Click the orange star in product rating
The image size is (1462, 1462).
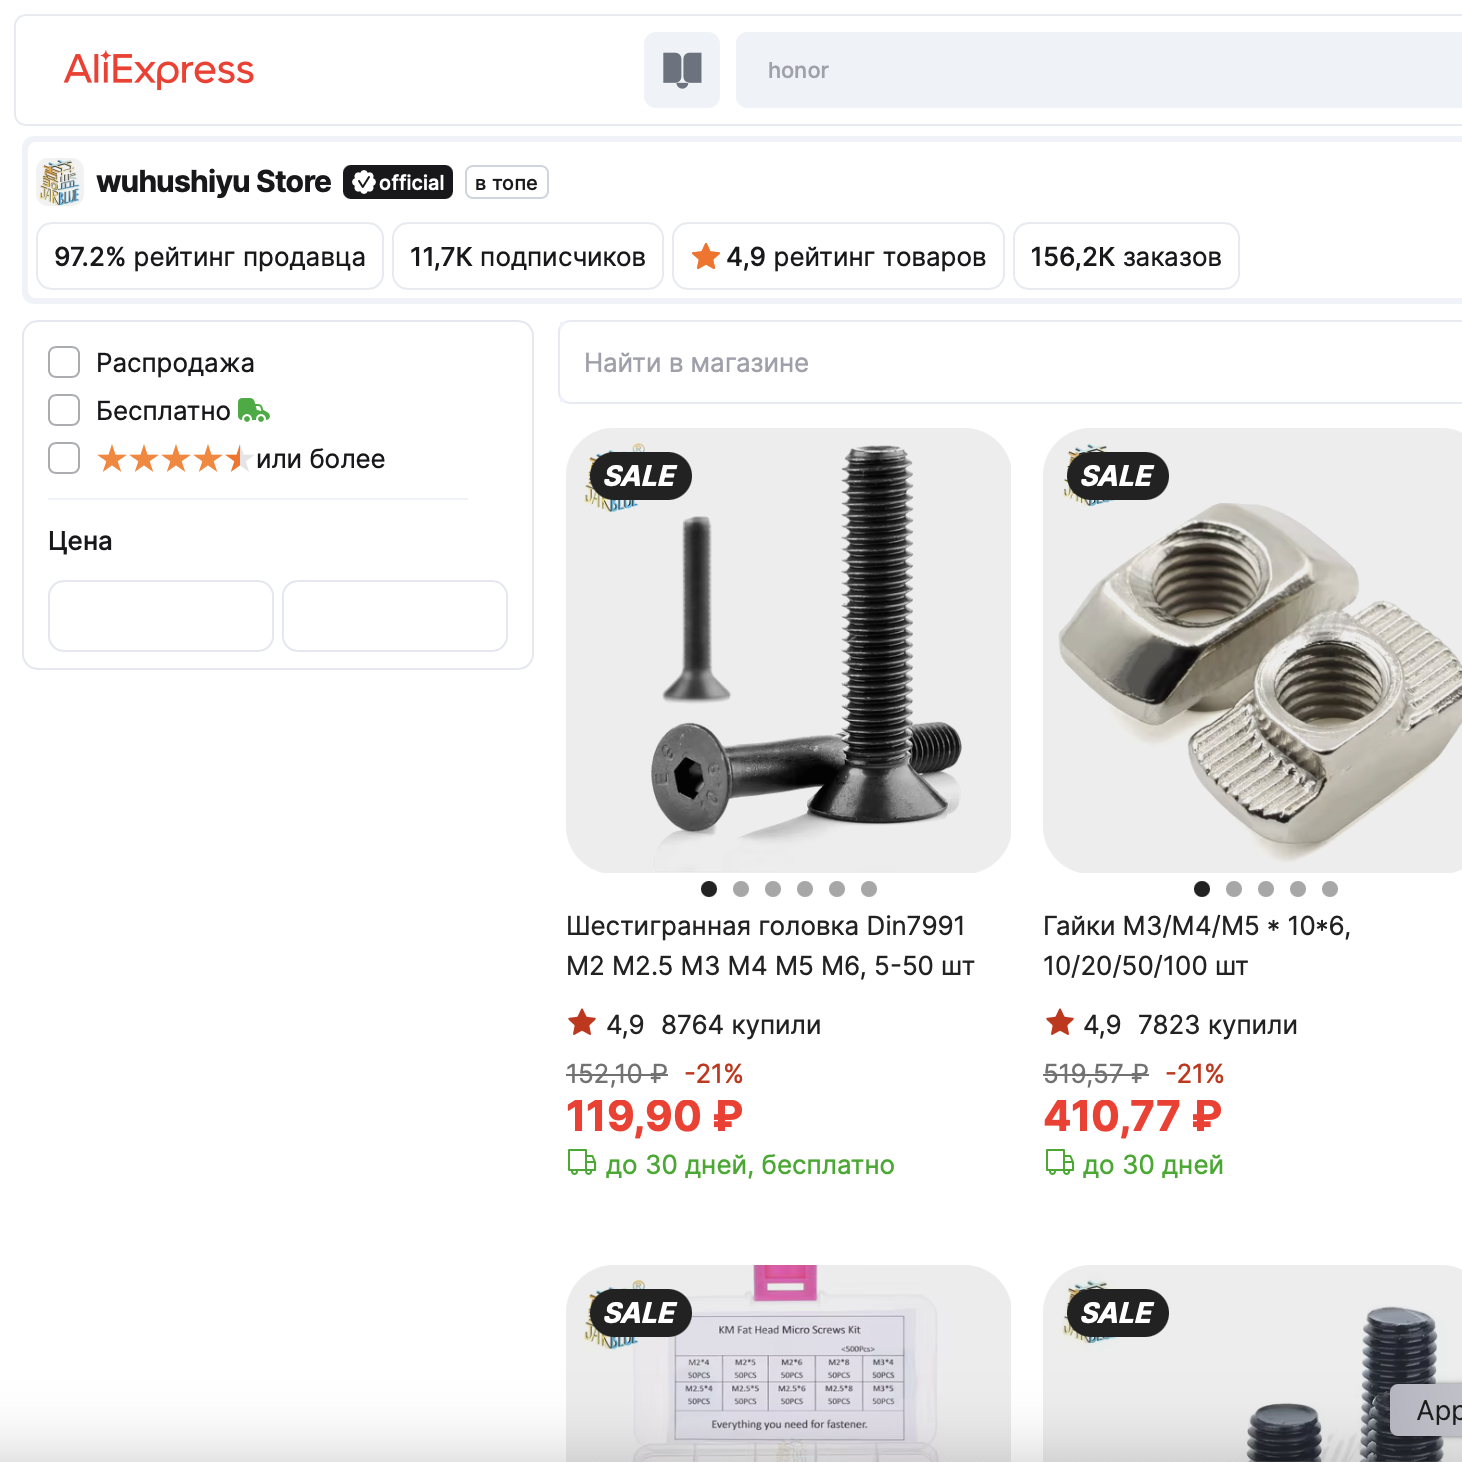[706, 257]
